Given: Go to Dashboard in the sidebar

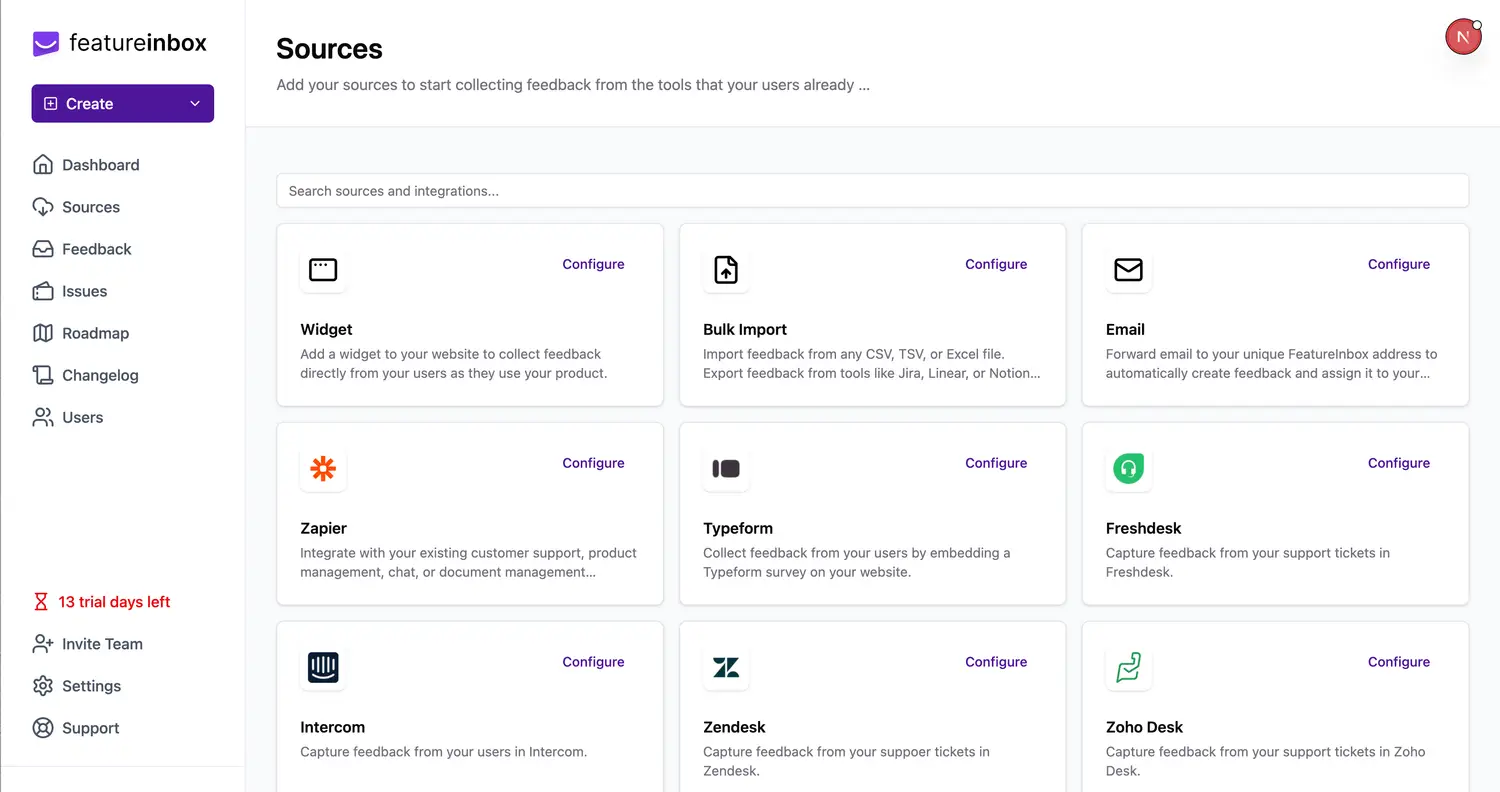Looking at the screenshot, I should click(100, 165).
